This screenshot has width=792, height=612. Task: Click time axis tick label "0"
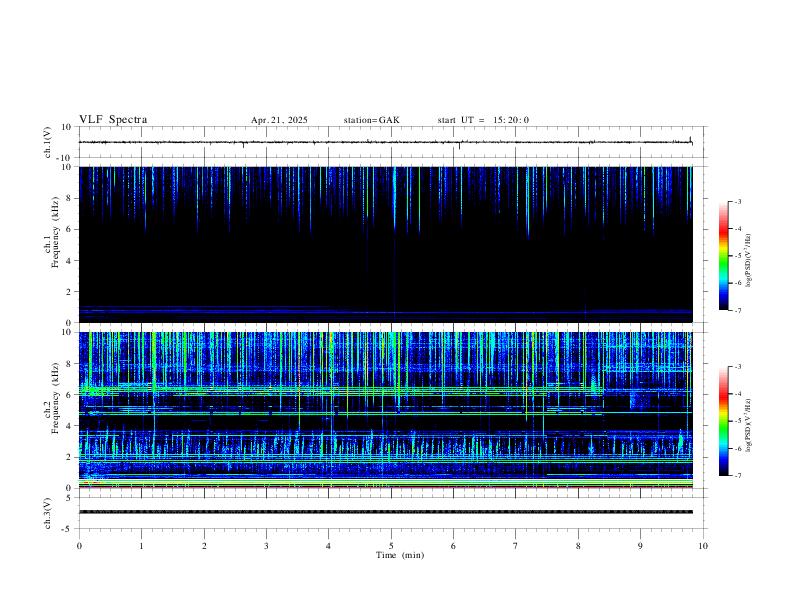tap(79, 546)
